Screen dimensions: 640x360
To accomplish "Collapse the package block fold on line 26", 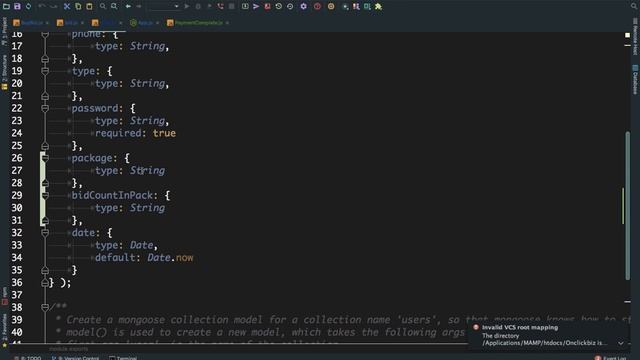I will (45, 158).
